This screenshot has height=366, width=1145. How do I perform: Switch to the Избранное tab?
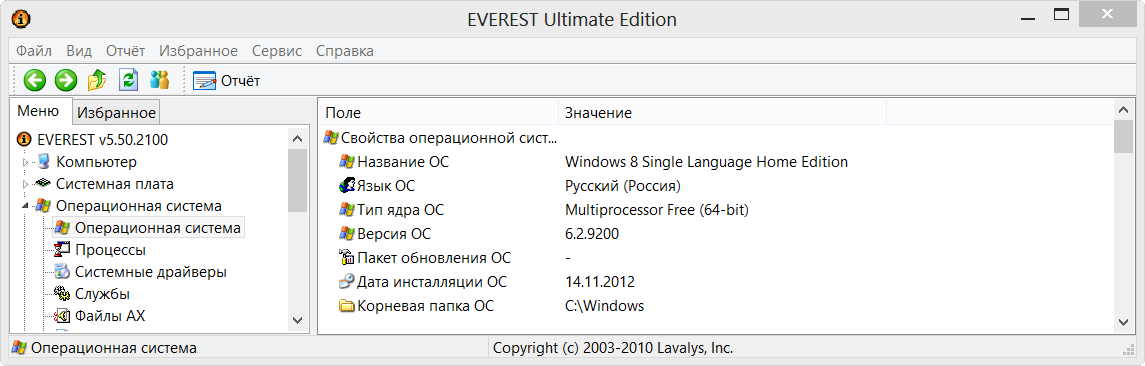point(117,113)
